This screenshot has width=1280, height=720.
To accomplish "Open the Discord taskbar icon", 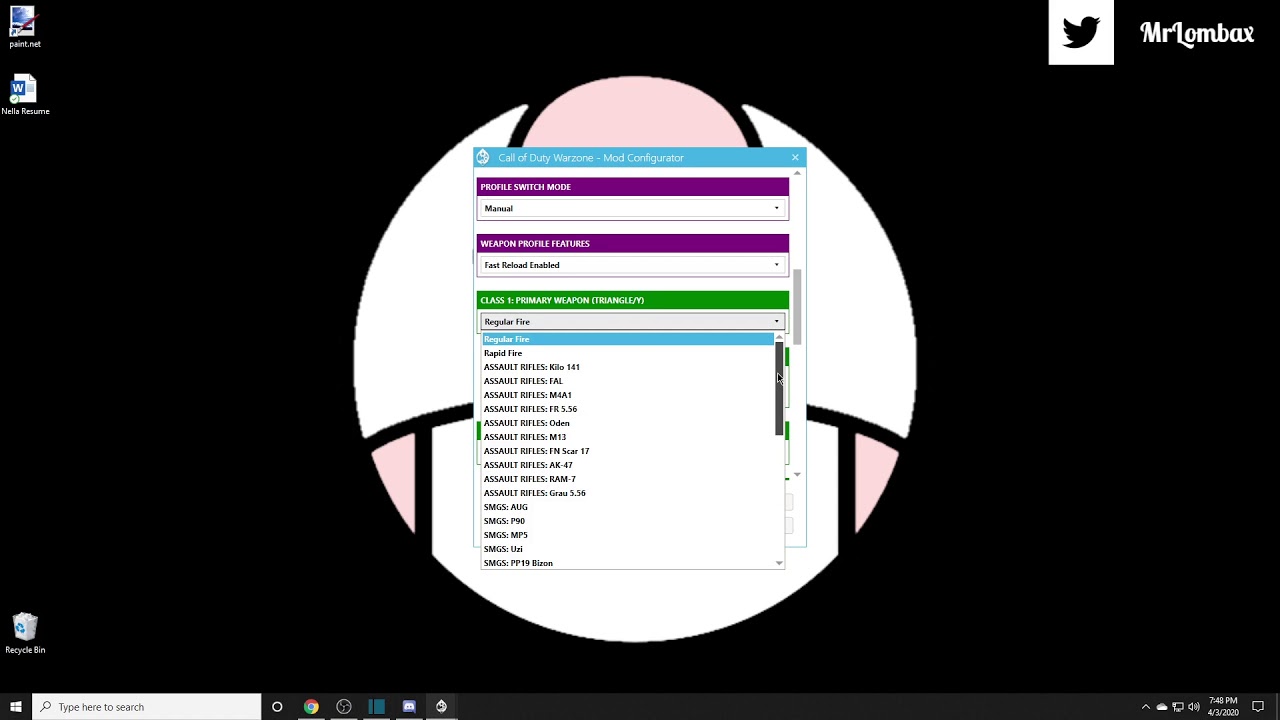I will 409,707.
